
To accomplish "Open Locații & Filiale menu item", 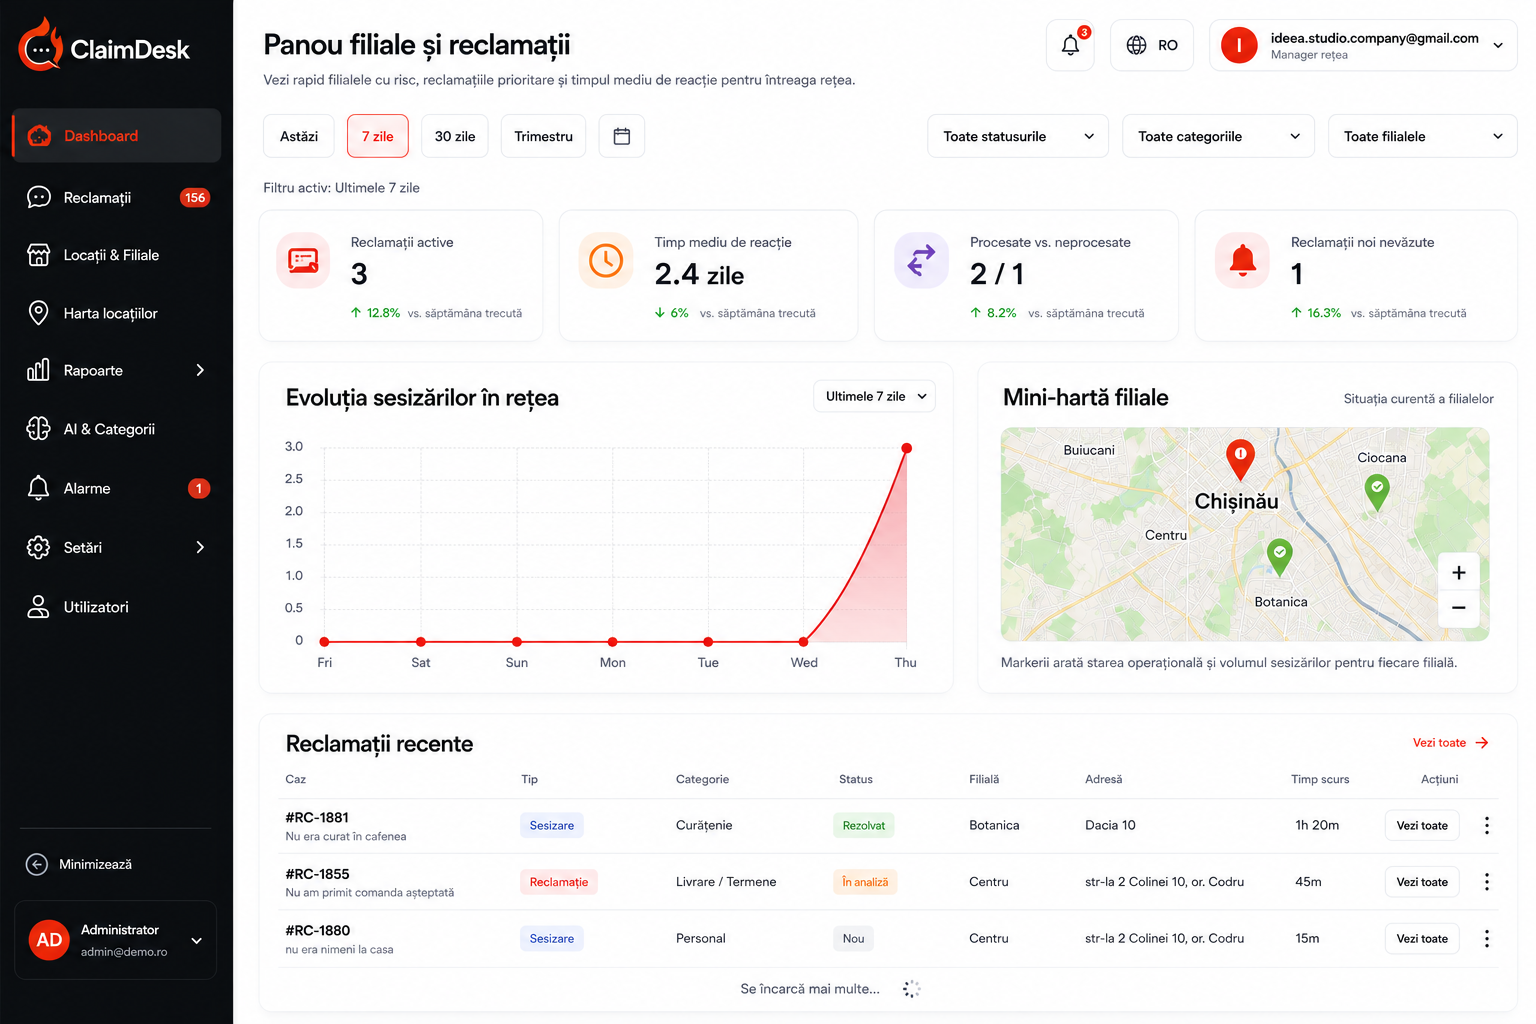I will click(117, 255).
